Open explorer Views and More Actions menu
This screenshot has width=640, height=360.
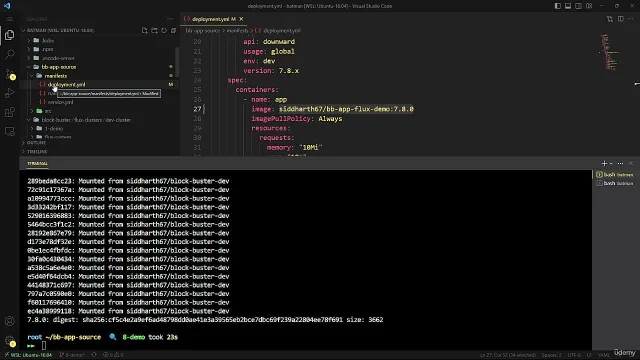(x=170, y=19)
